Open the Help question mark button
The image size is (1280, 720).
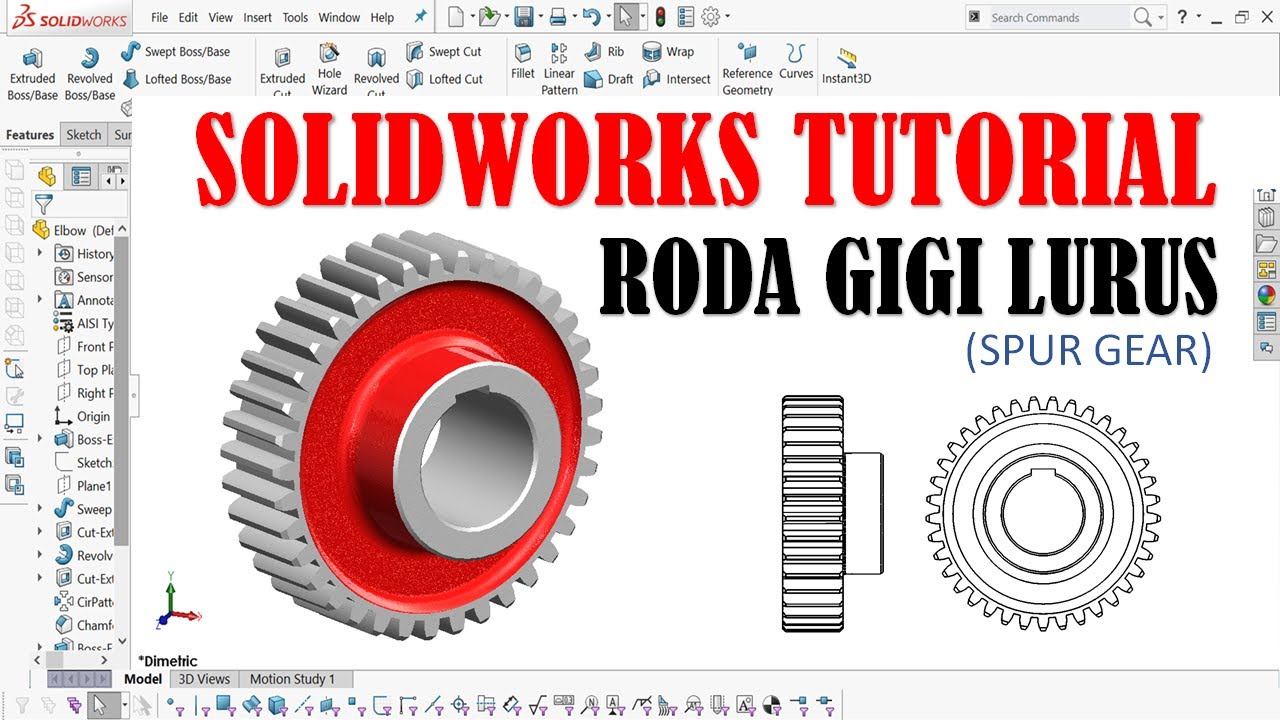tap(1183, 17)
